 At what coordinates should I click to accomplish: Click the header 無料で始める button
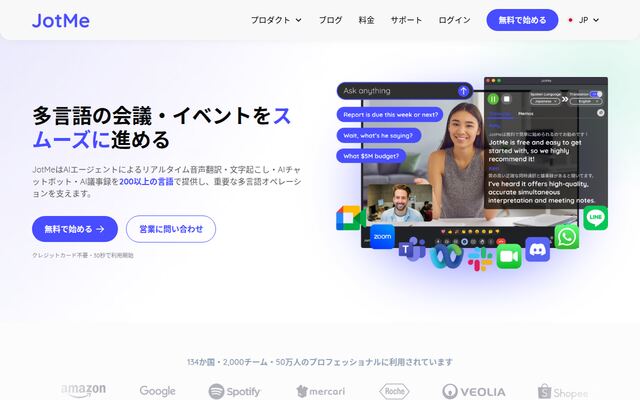pos(522,20)
